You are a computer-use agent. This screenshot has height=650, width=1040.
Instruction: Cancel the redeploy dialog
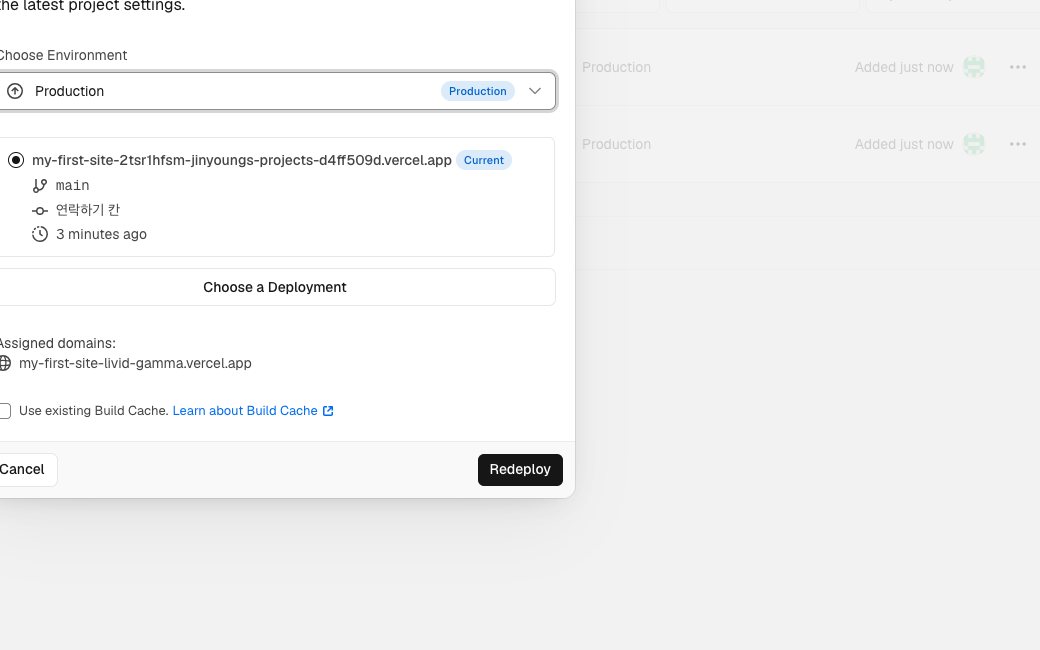23,470
